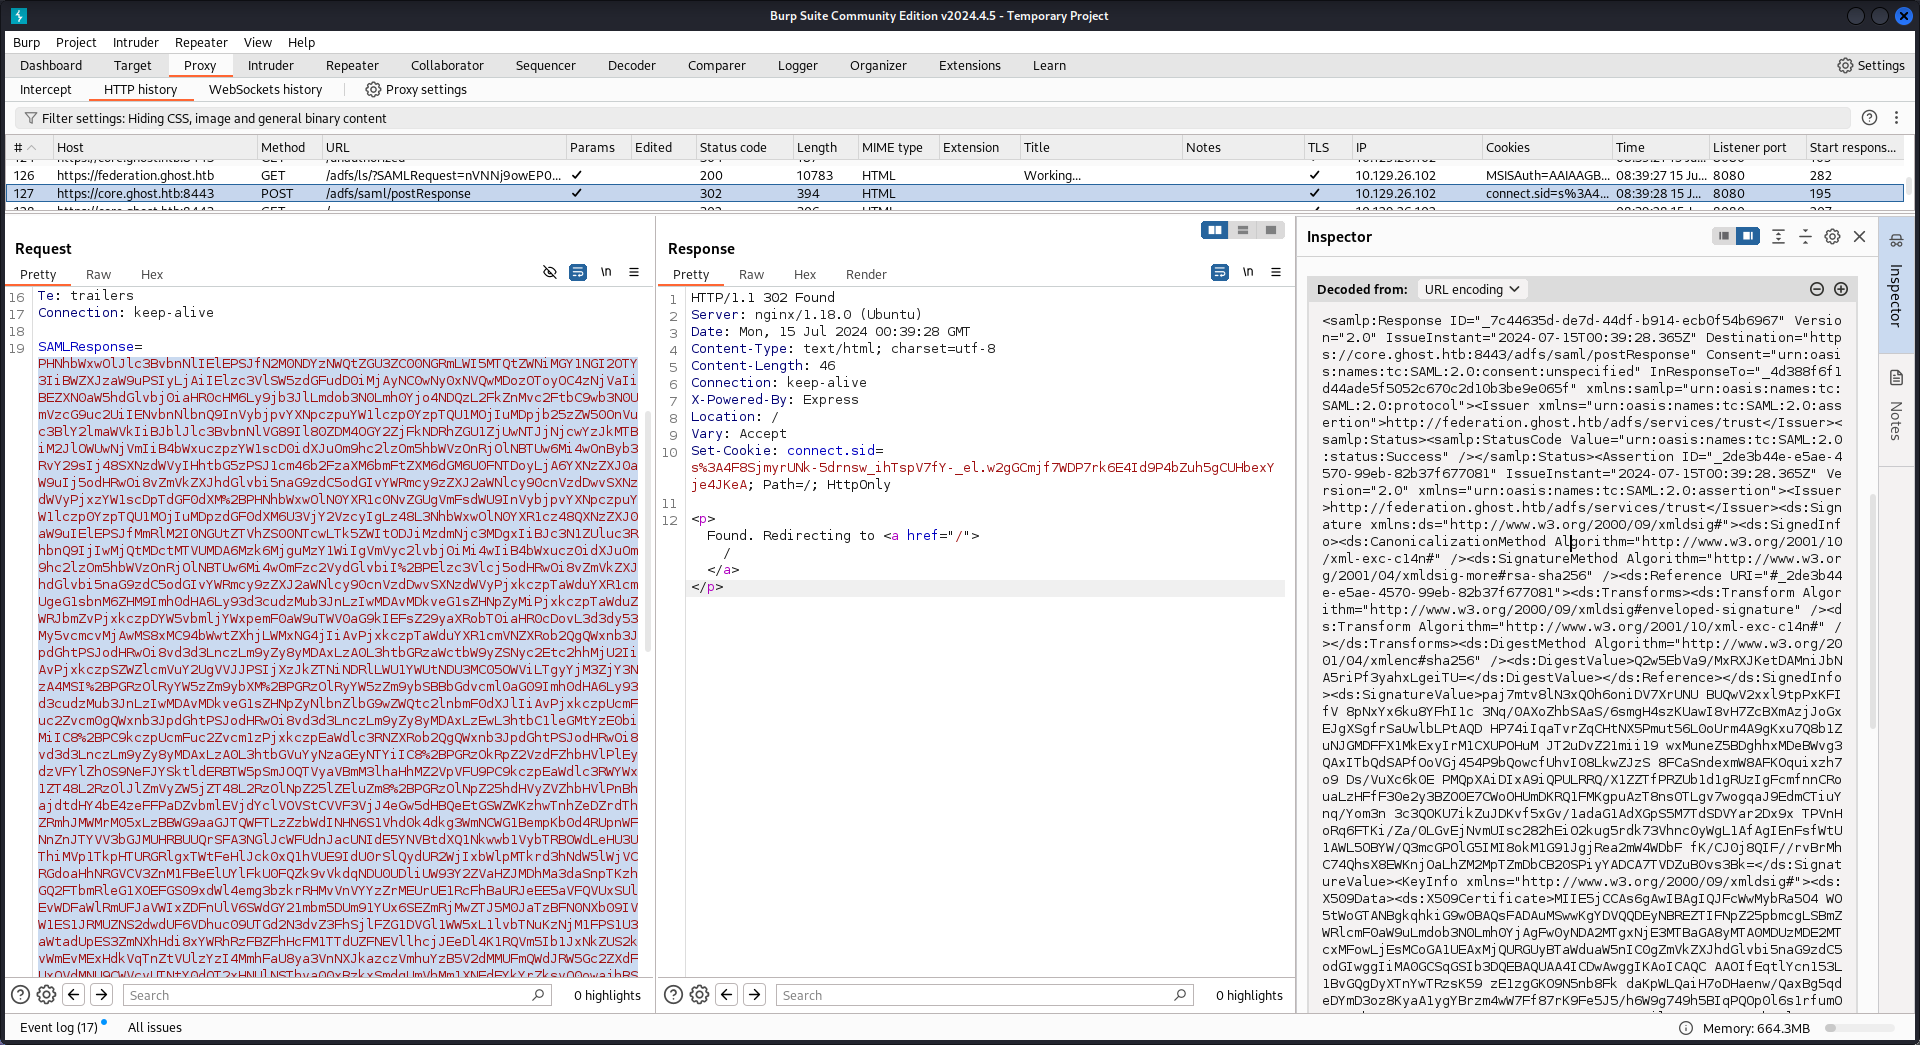Switch to Repeater tool tab

tap(352, 65)
